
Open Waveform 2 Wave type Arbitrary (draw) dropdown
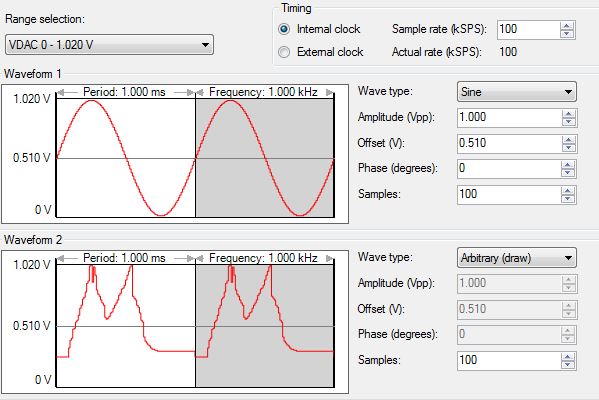click(516, 258)
